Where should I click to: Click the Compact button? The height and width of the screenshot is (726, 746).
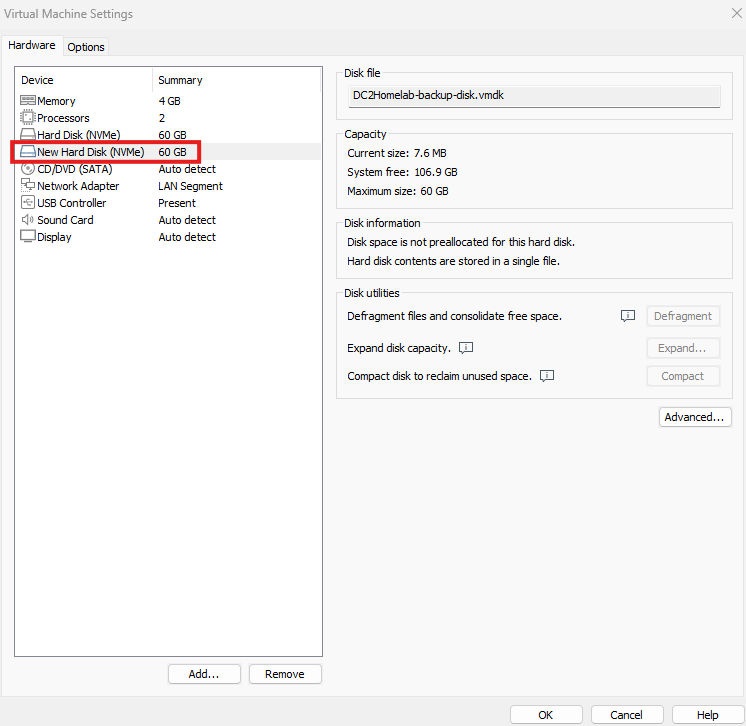pos(683,376)
